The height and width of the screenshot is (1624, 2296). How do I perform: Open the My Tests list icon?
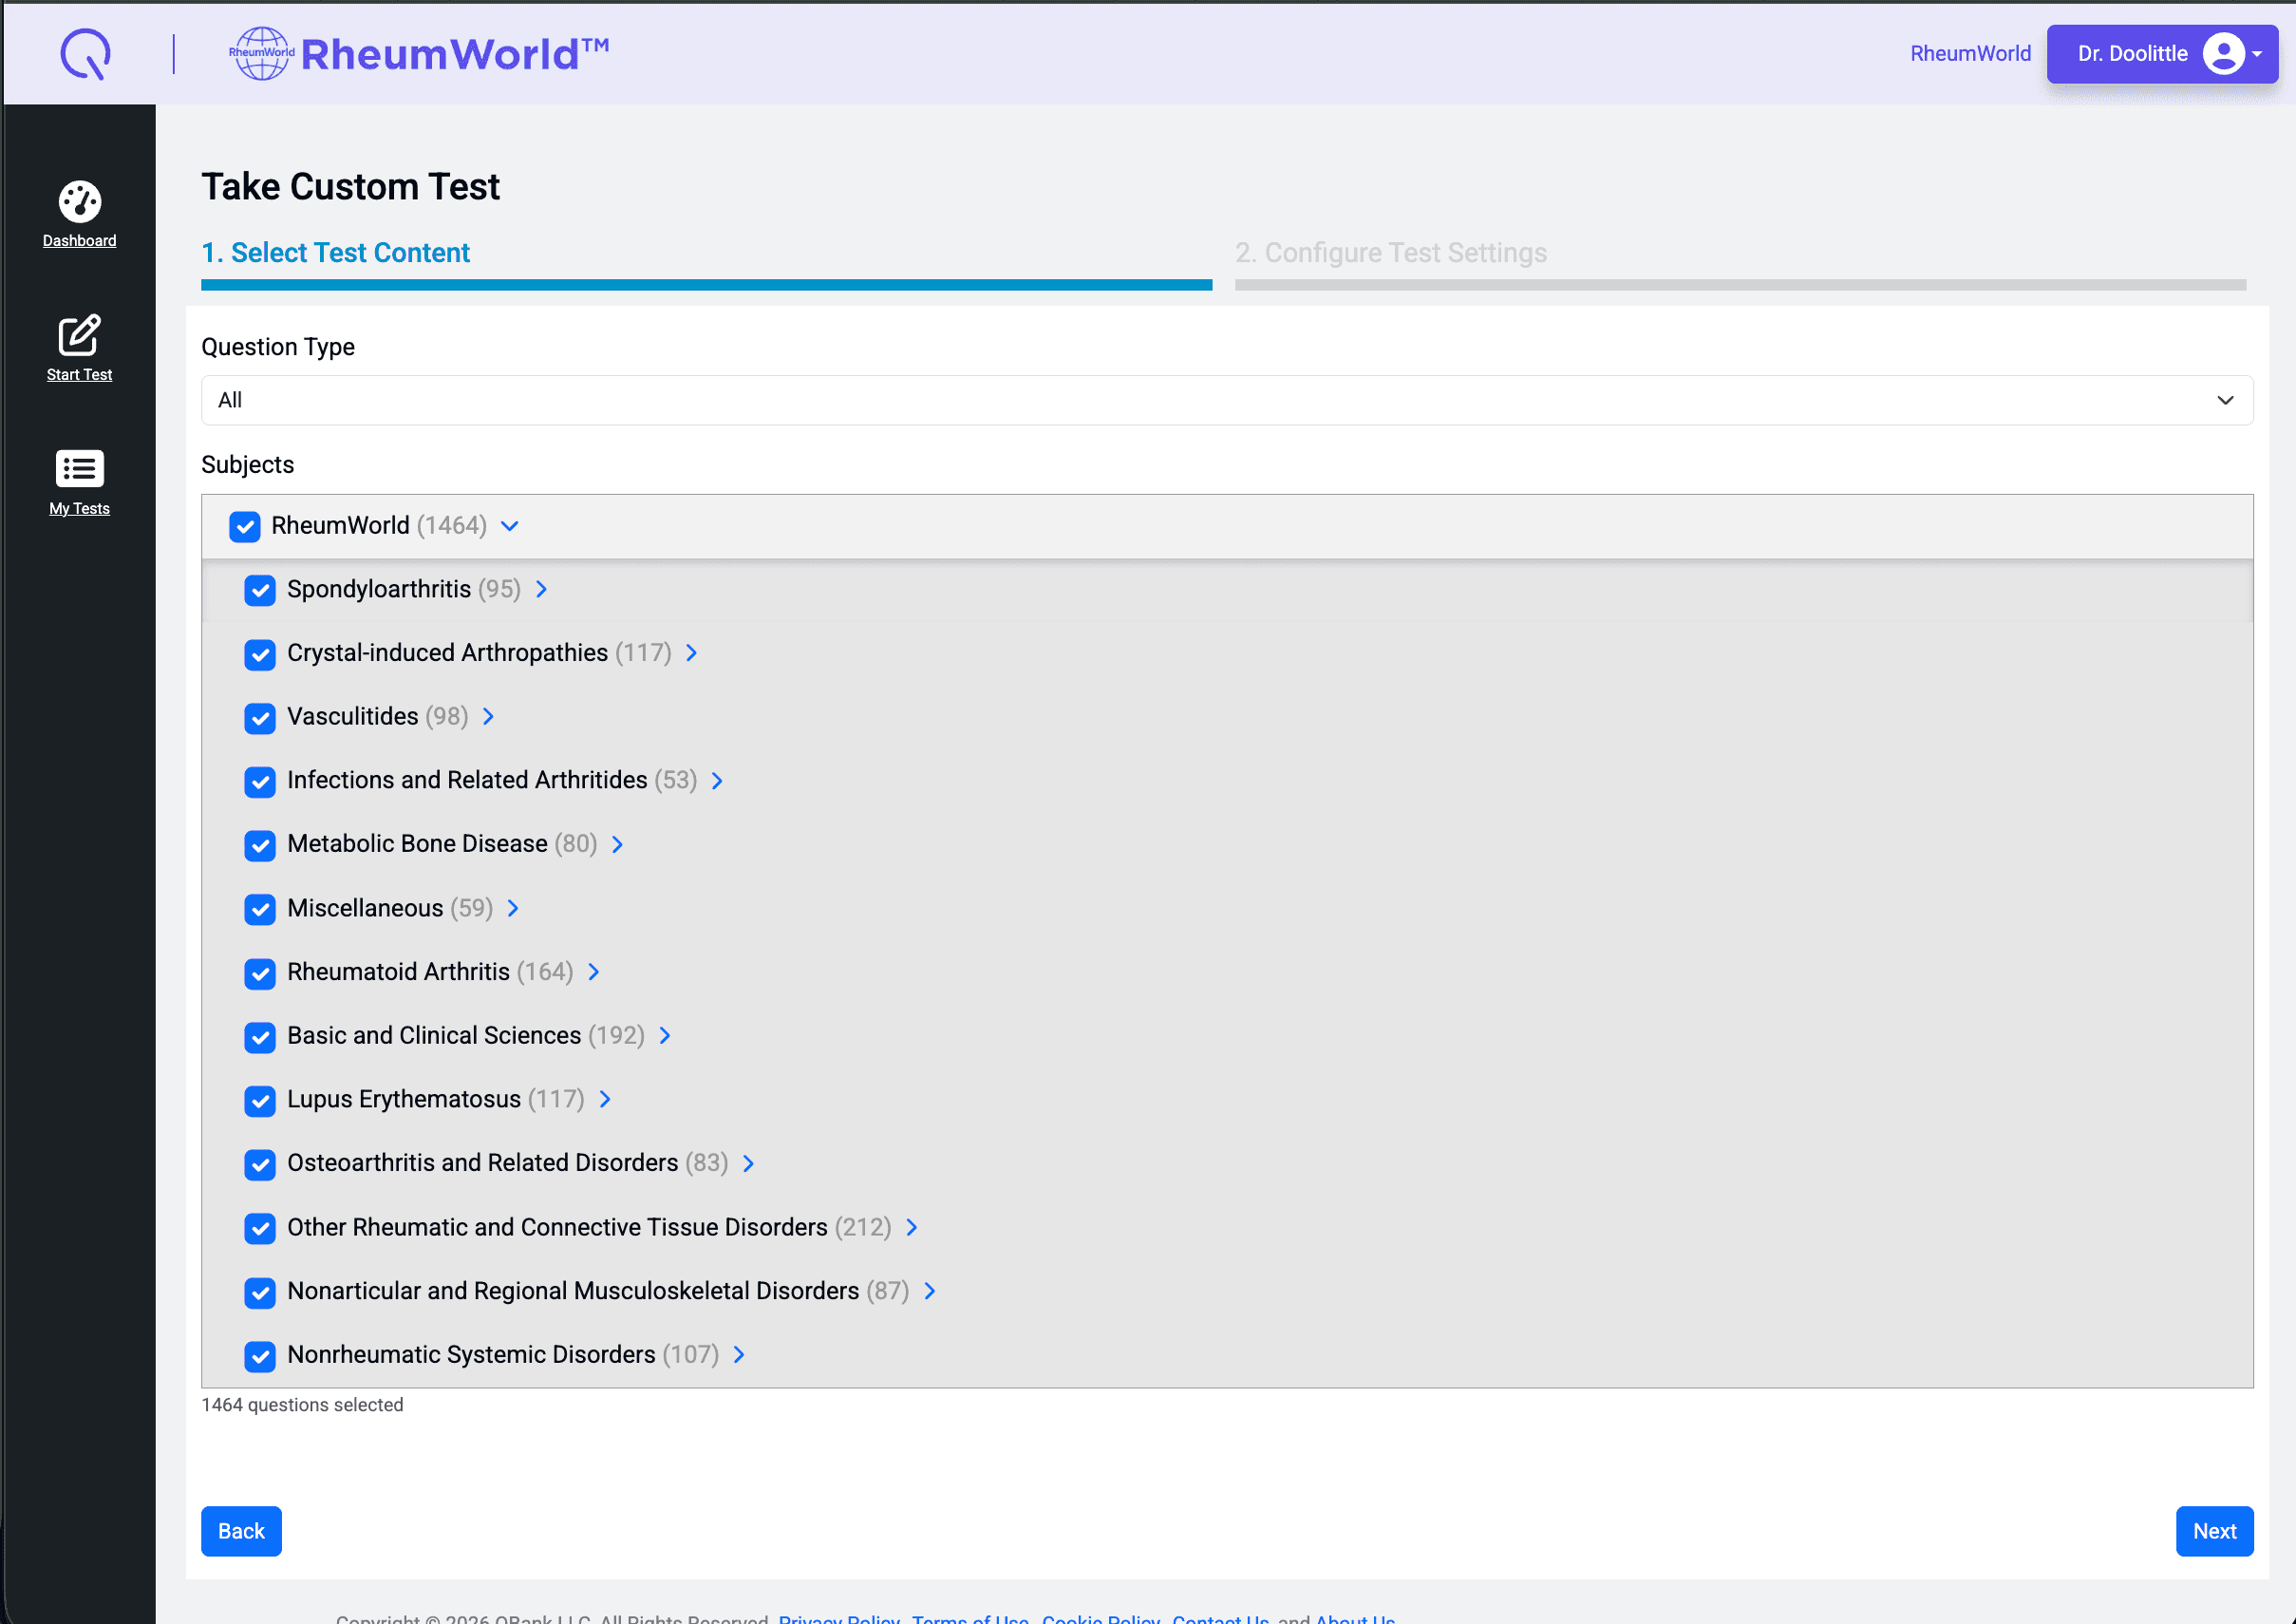(79, 468)
